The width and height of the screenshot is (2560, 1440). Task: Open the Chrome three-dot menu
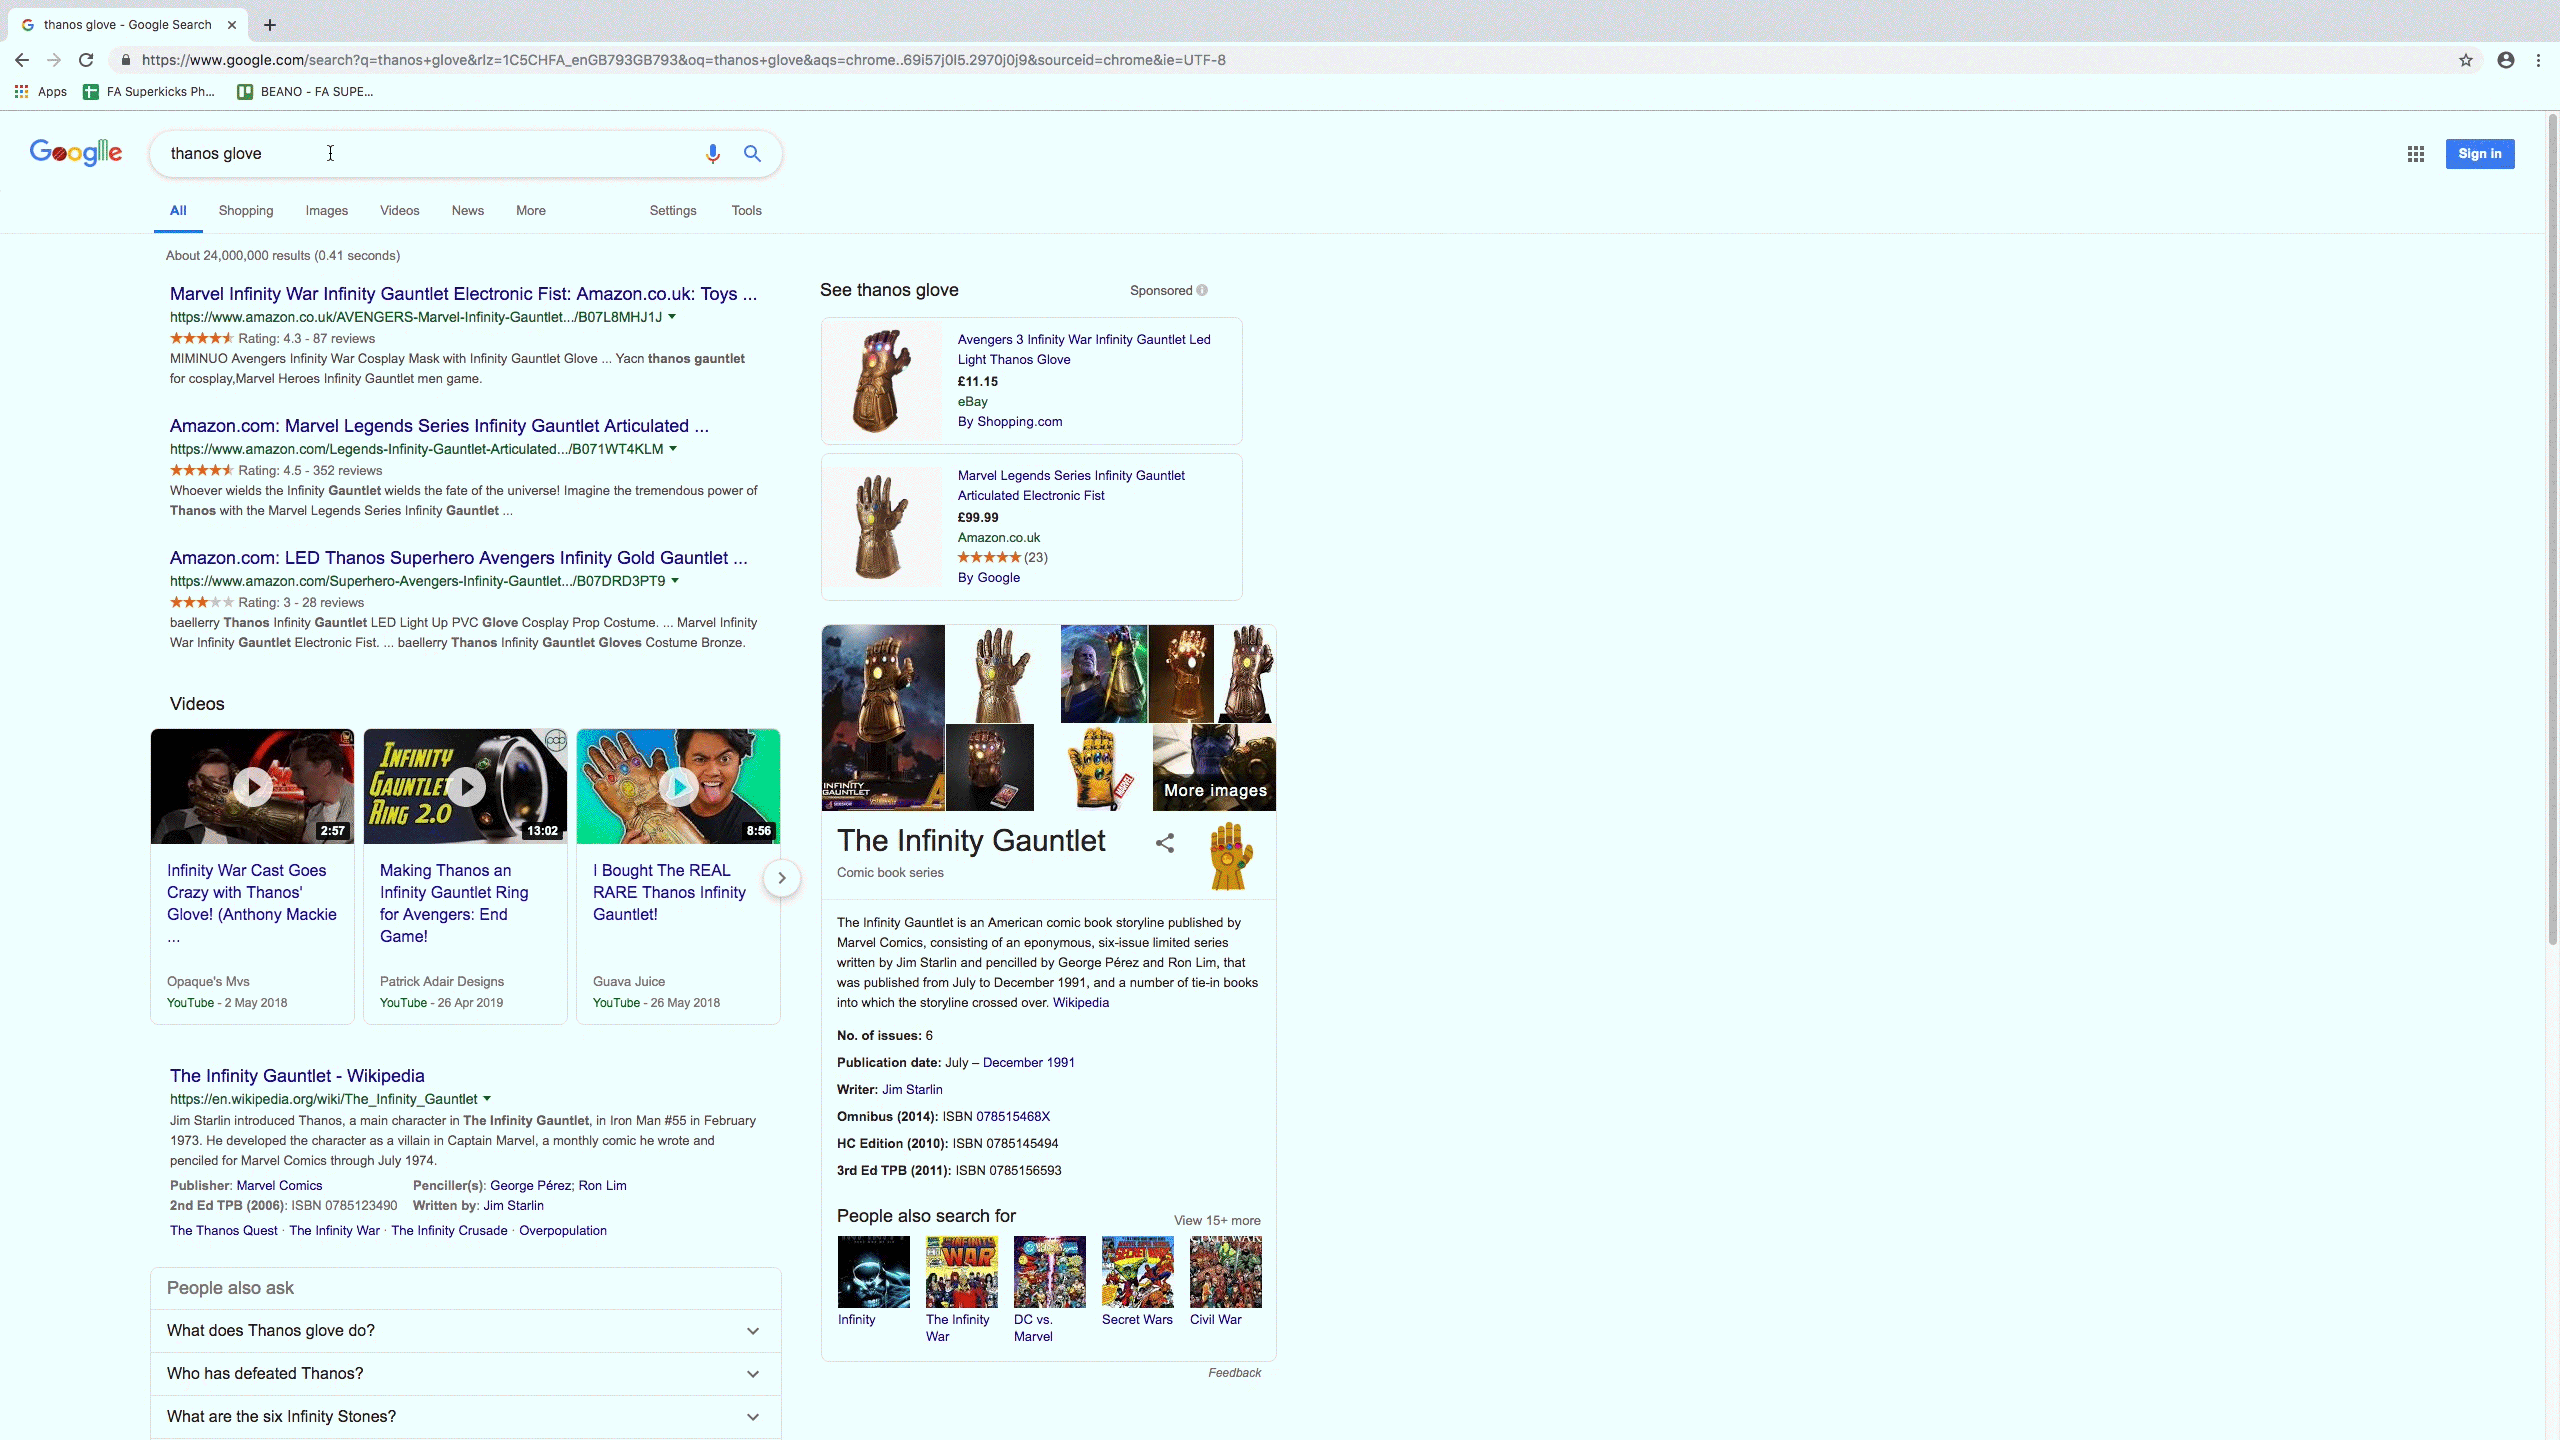click(2538, 60)
